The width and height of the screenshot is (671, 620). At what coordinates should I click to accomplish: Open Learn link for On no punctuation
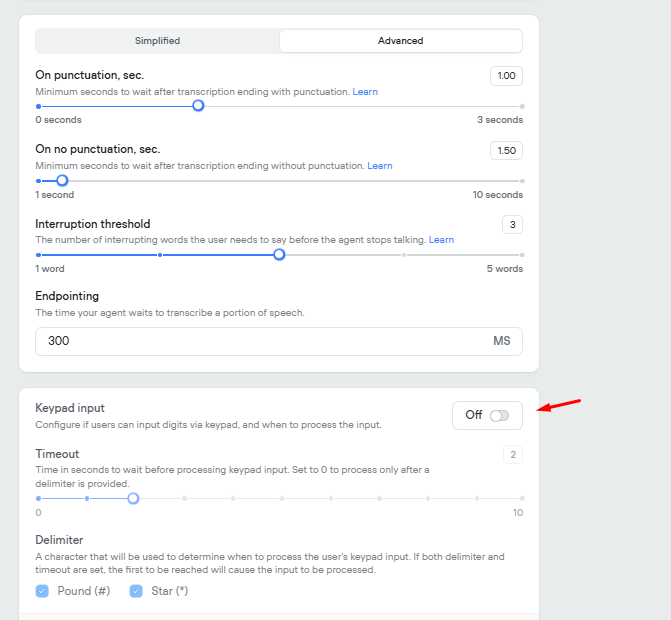(380, 166)
